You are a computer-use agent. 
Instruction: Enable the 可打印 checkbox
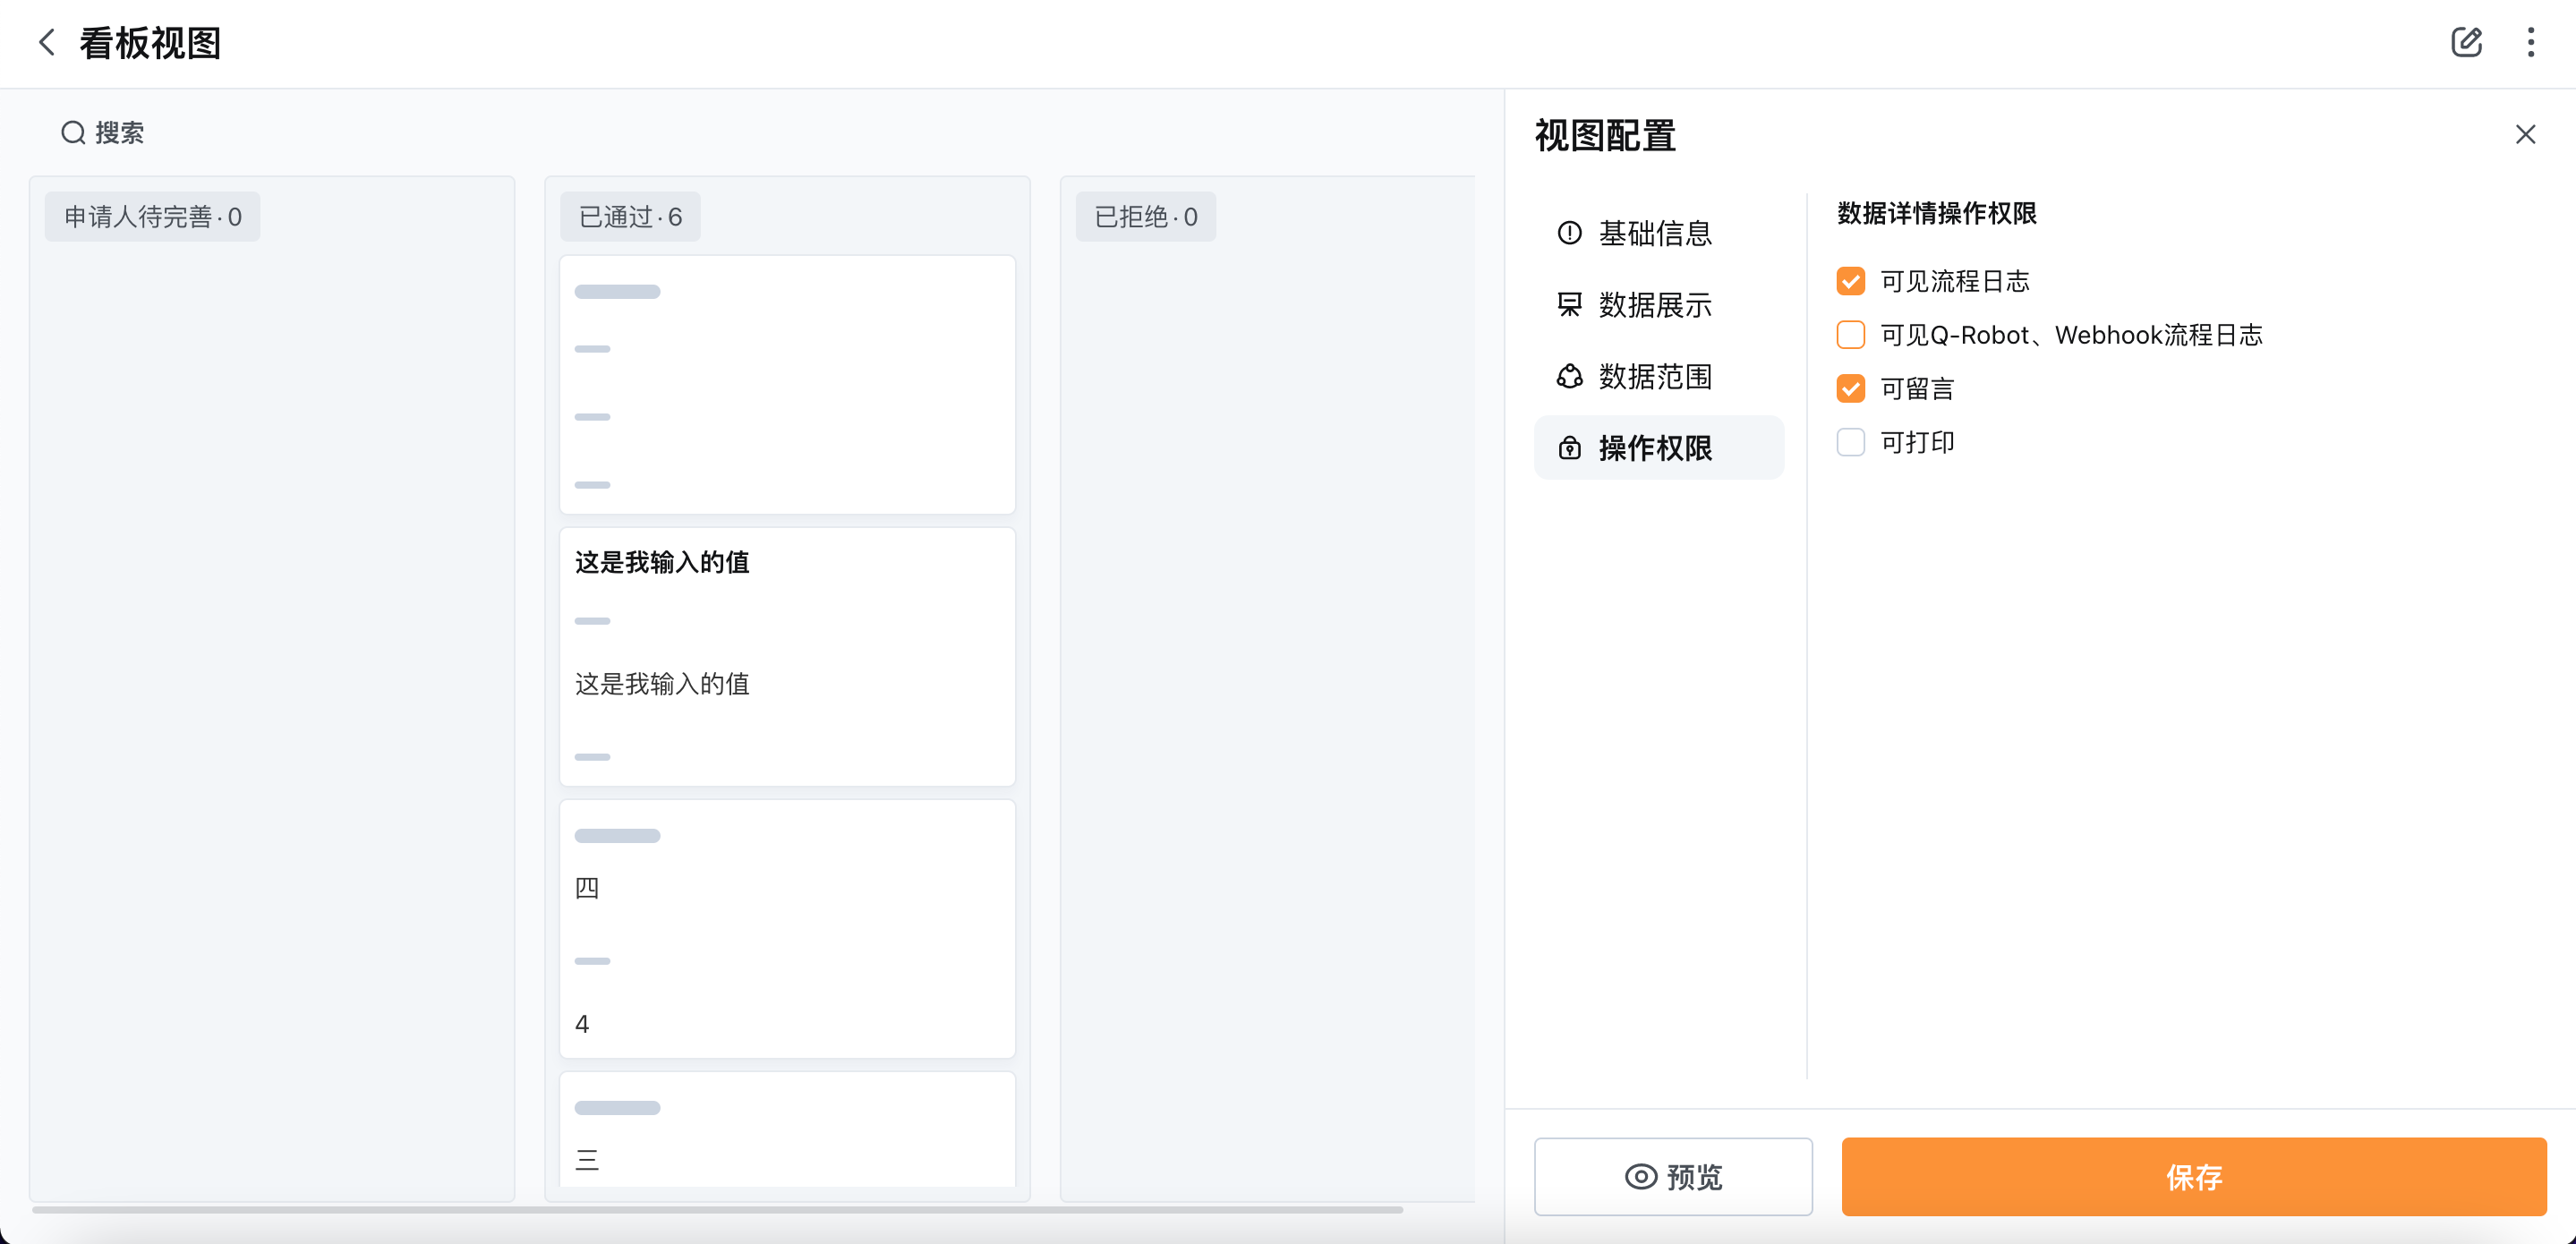click(x=1850, y=442)
